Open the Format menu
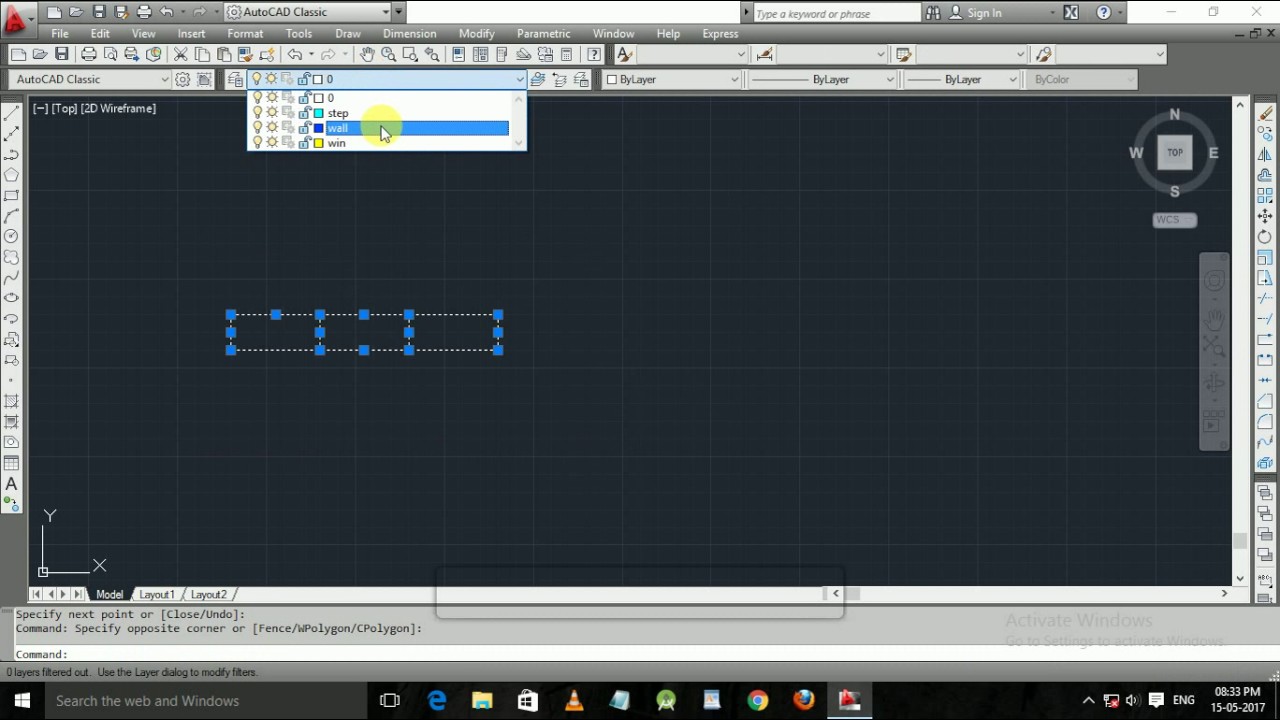1280x720 pixels. [245, 33]
